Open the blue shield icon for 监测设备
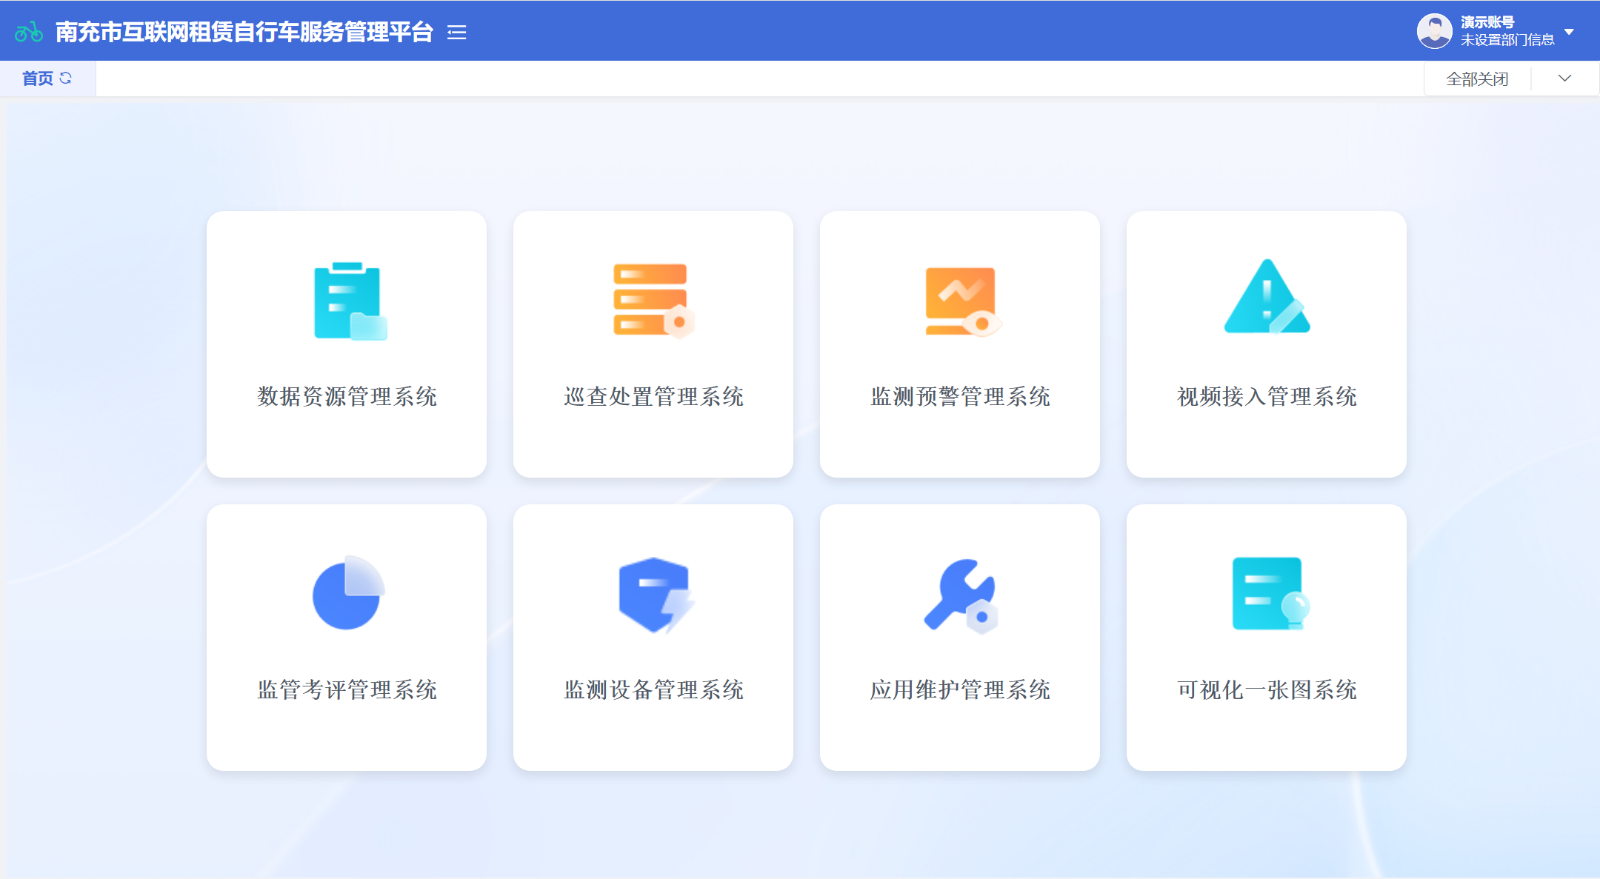This screenshot has width=1600, height=879. tap(654, 594)
